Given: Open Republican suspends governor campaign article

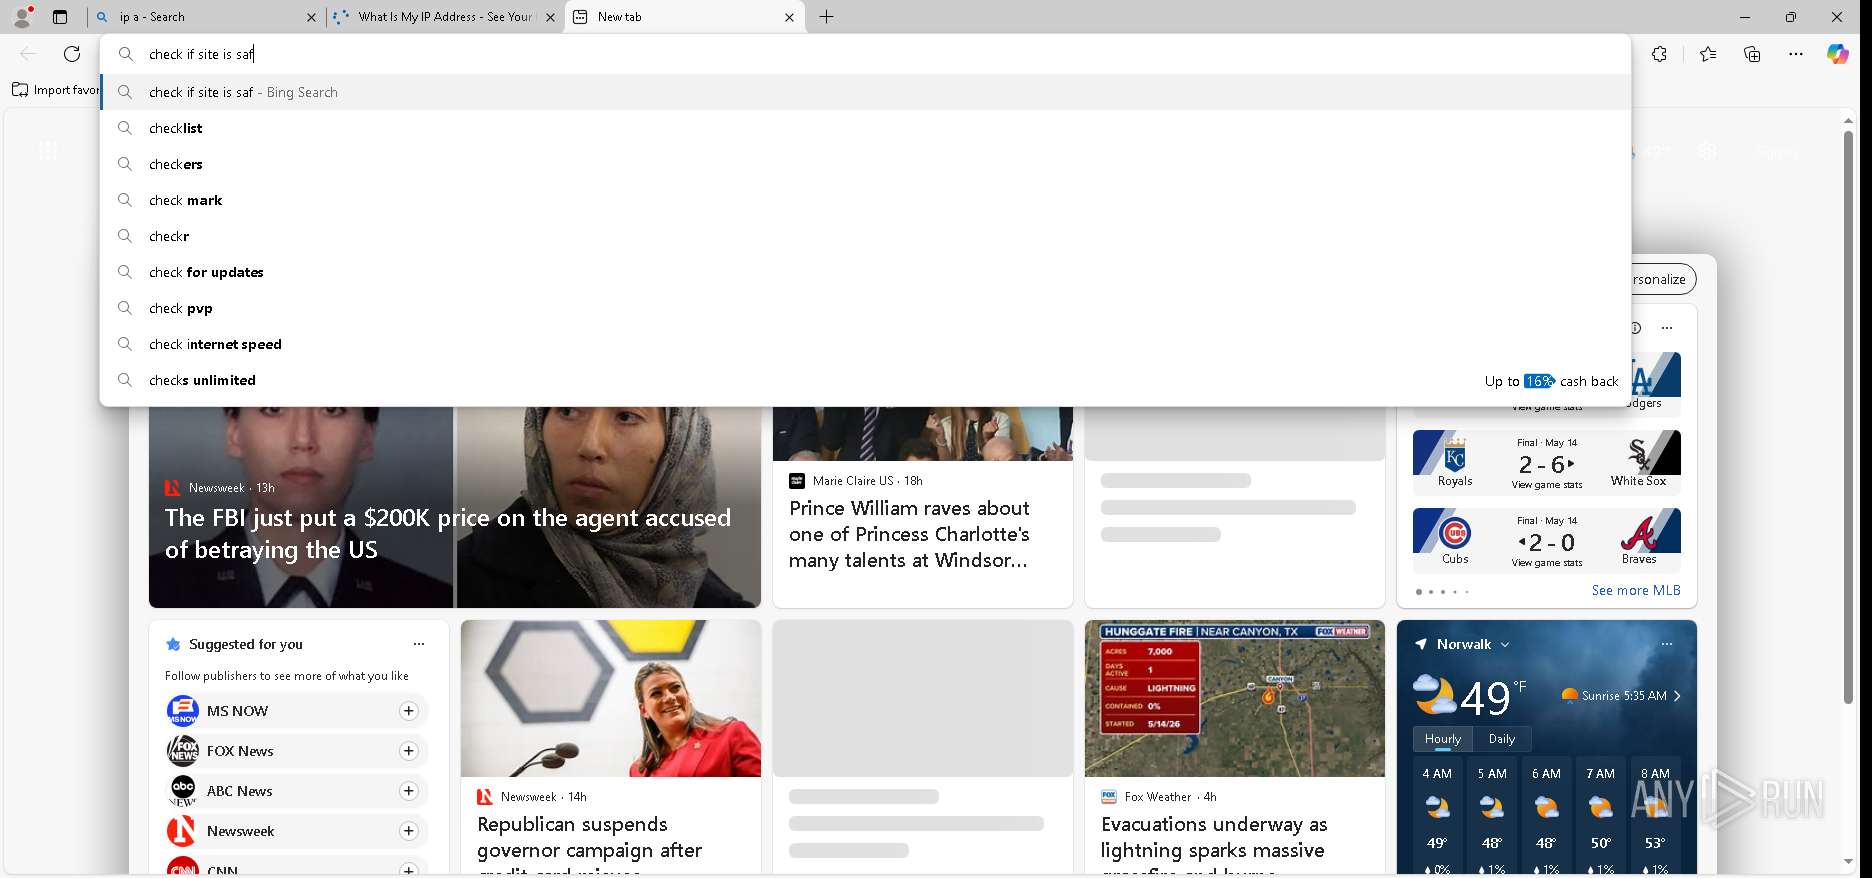Looking at the screenshot, I should [590, 837].
